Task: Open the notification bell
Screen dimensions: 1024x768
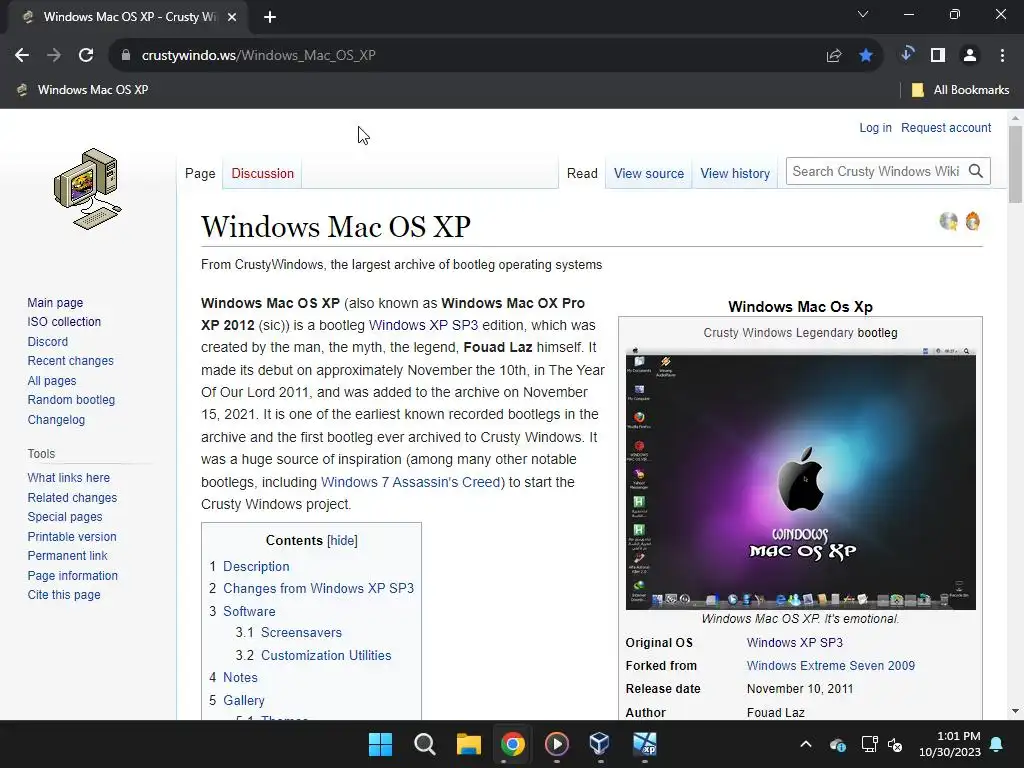Action: (997, 744)
